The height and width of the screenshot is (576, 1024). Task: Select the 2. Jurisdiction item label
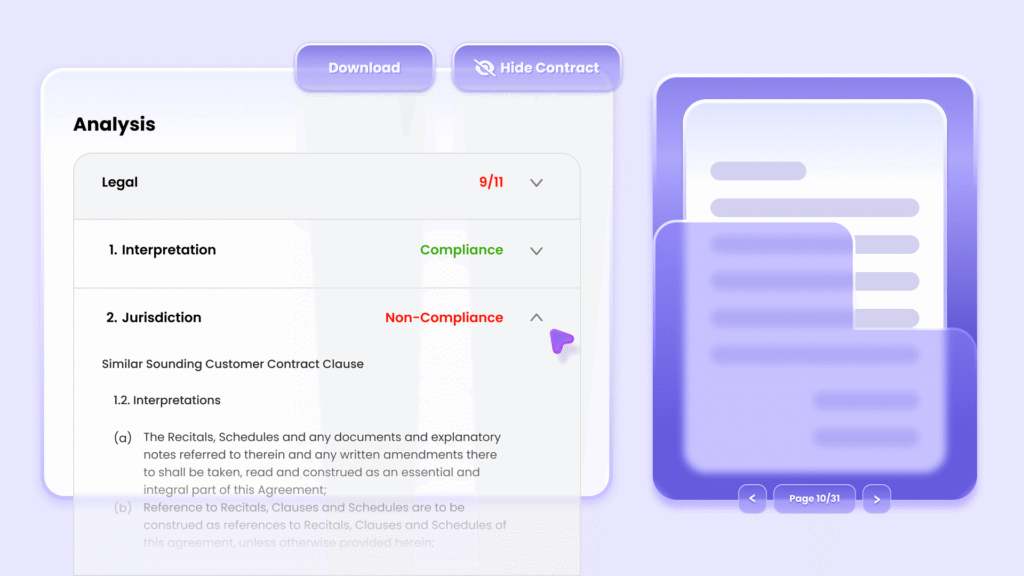pos(154,318)
